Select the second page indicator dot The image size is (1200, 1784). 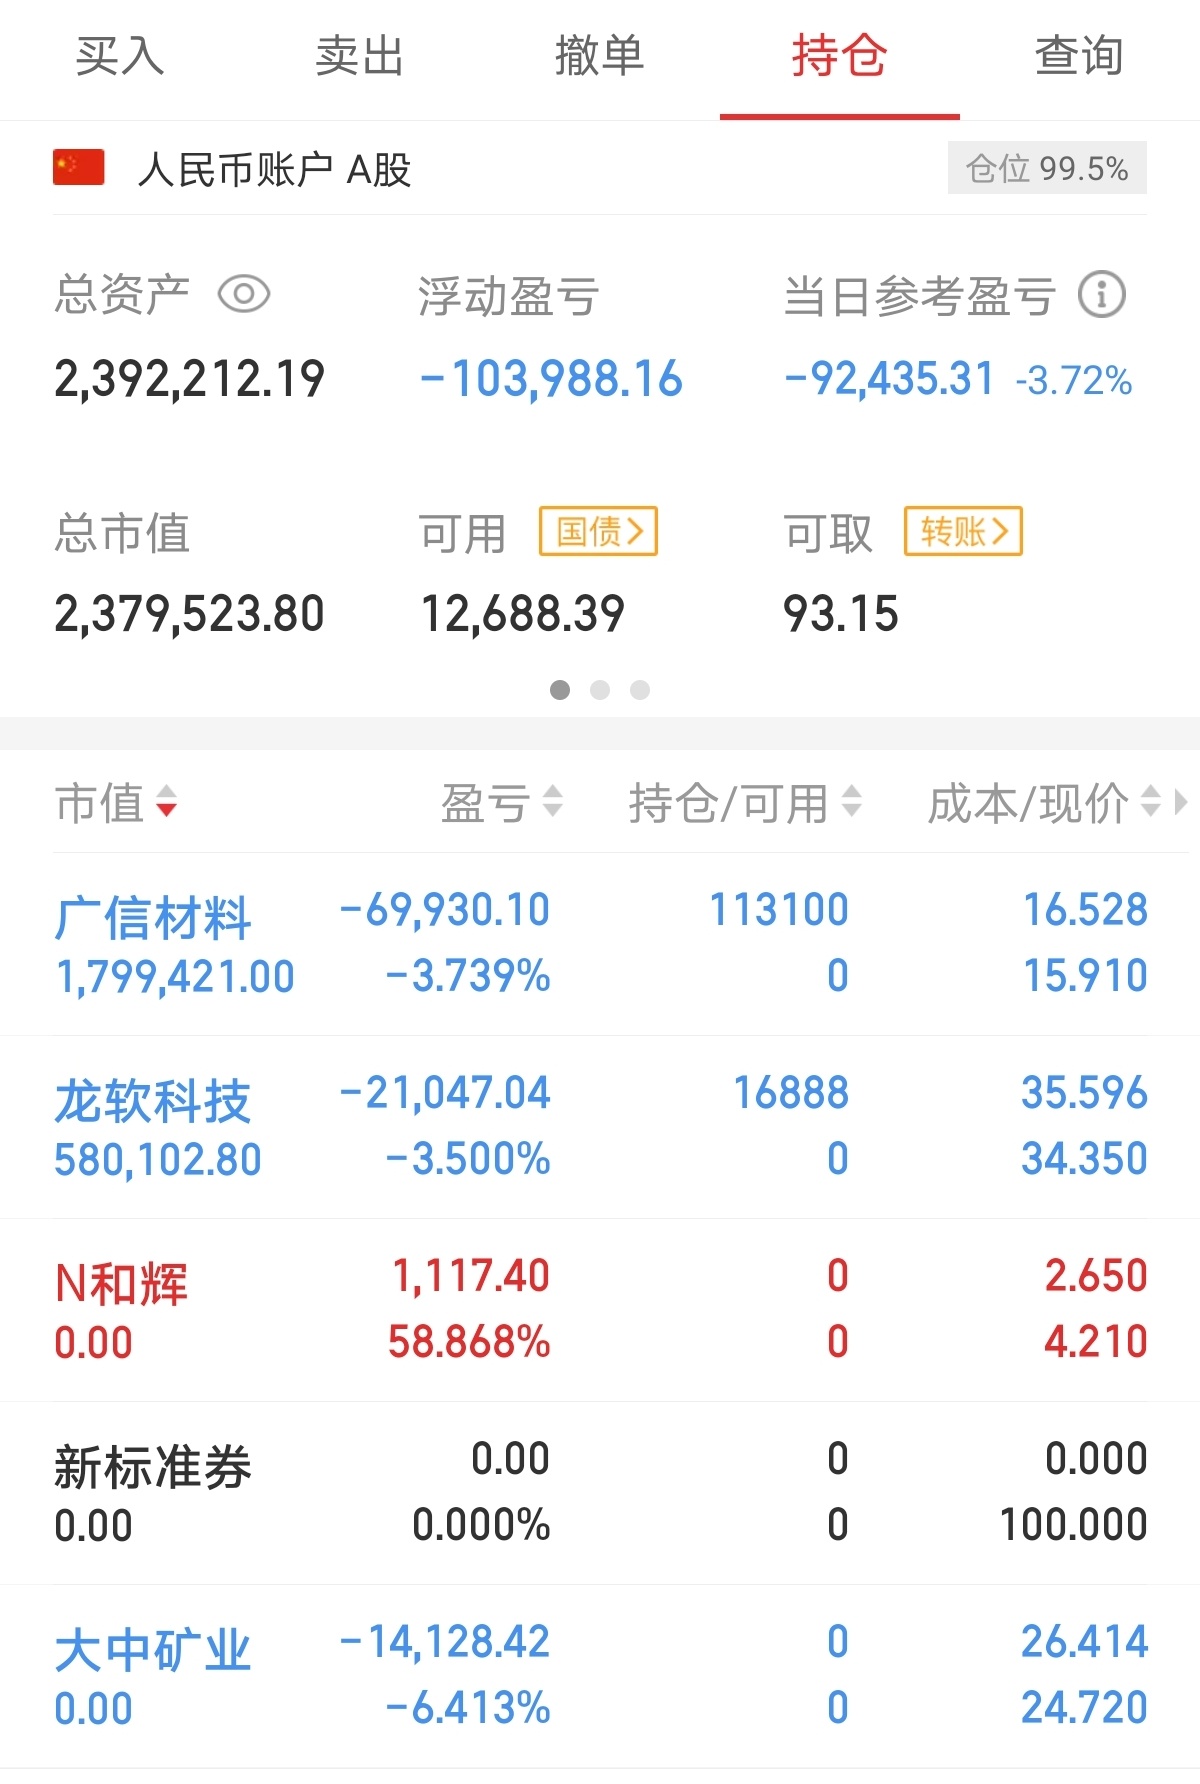click(600, 690)
